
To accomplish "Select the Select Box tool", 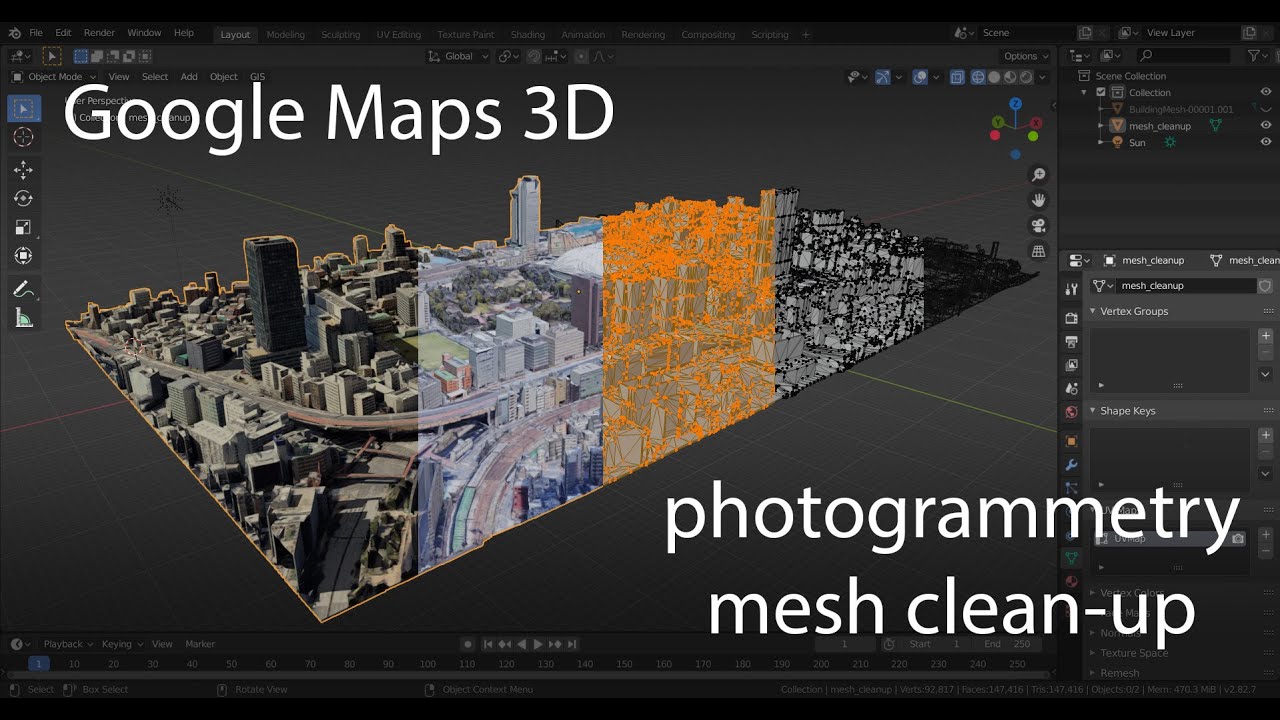I will (x=24, y=108).
